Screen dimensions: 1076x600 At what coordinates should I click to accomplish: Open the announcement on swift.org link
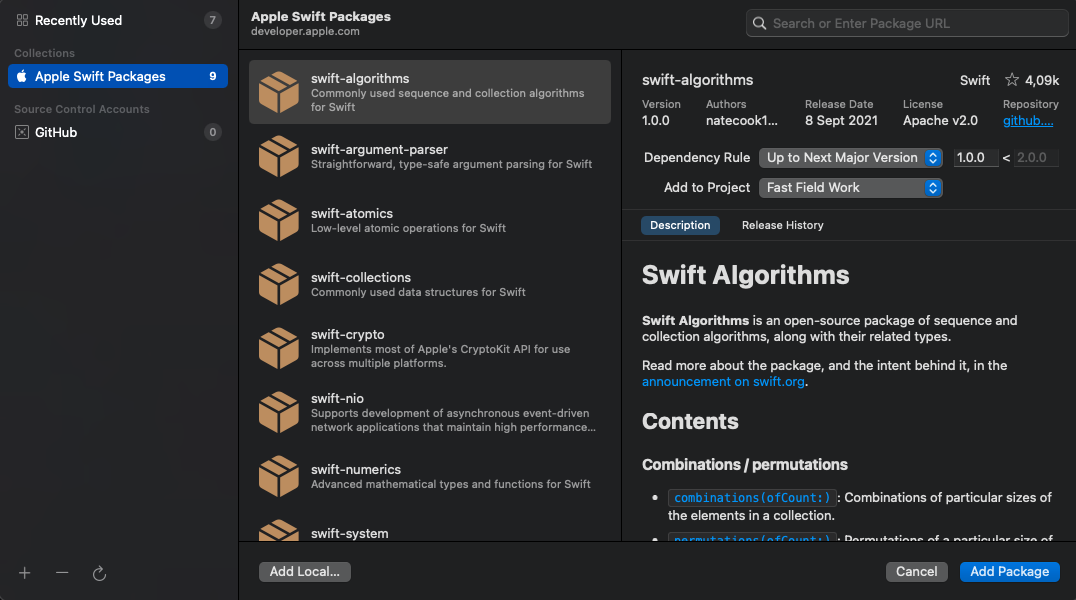pos(723,382)
